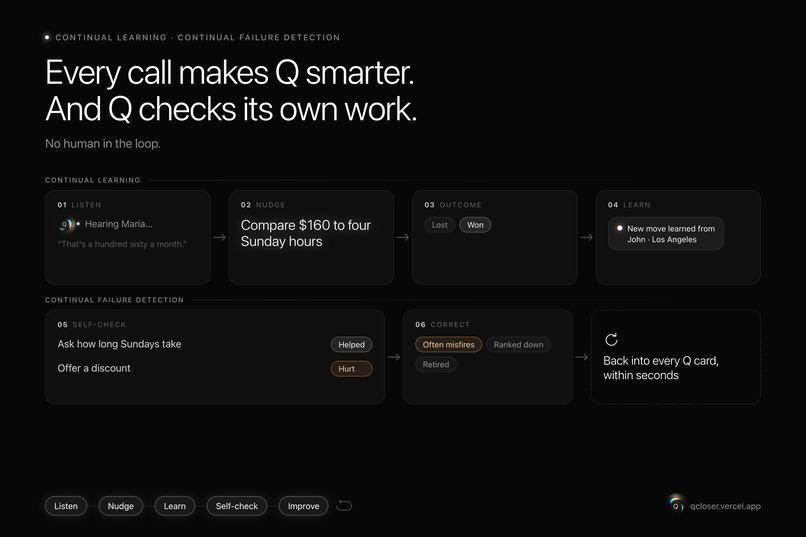Click the New move learned from John notification
This screenshot has height=537, width=806.
click(x=666, y=234)
